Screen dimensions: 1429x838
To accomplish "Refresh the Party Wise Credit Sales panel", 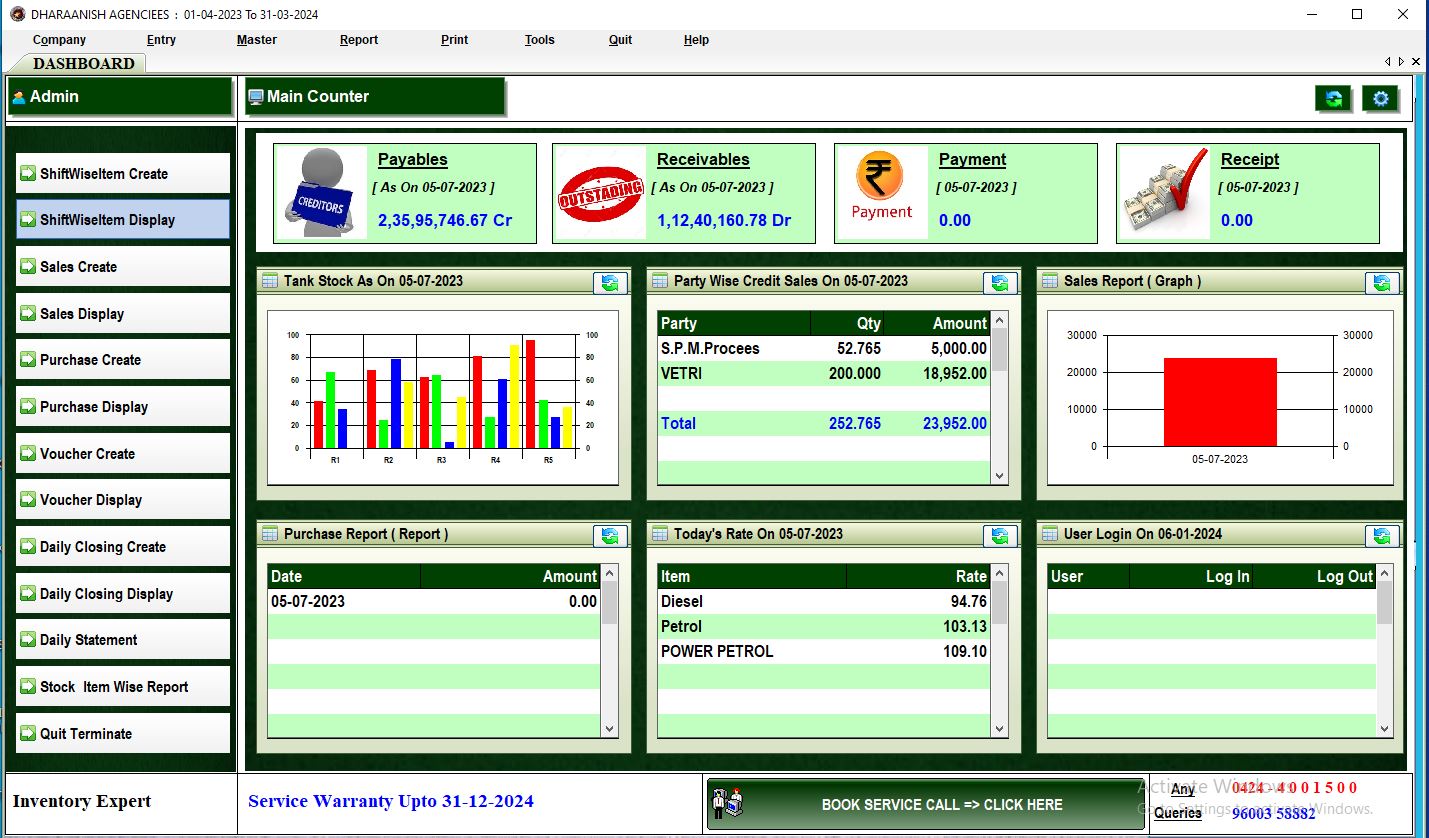I will tap(1000, 283).
